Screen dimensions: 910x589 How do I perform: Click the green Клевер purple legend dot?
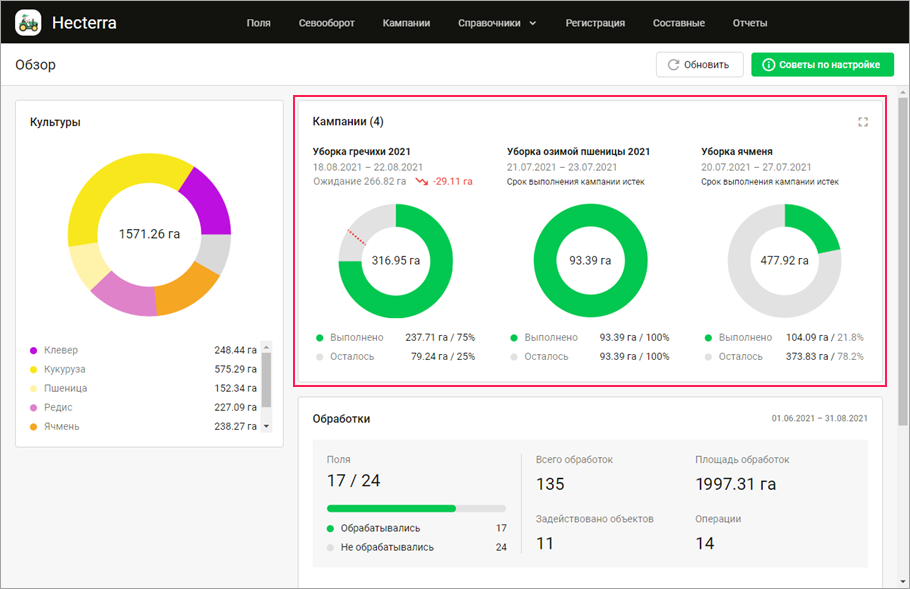pos(34,350)
